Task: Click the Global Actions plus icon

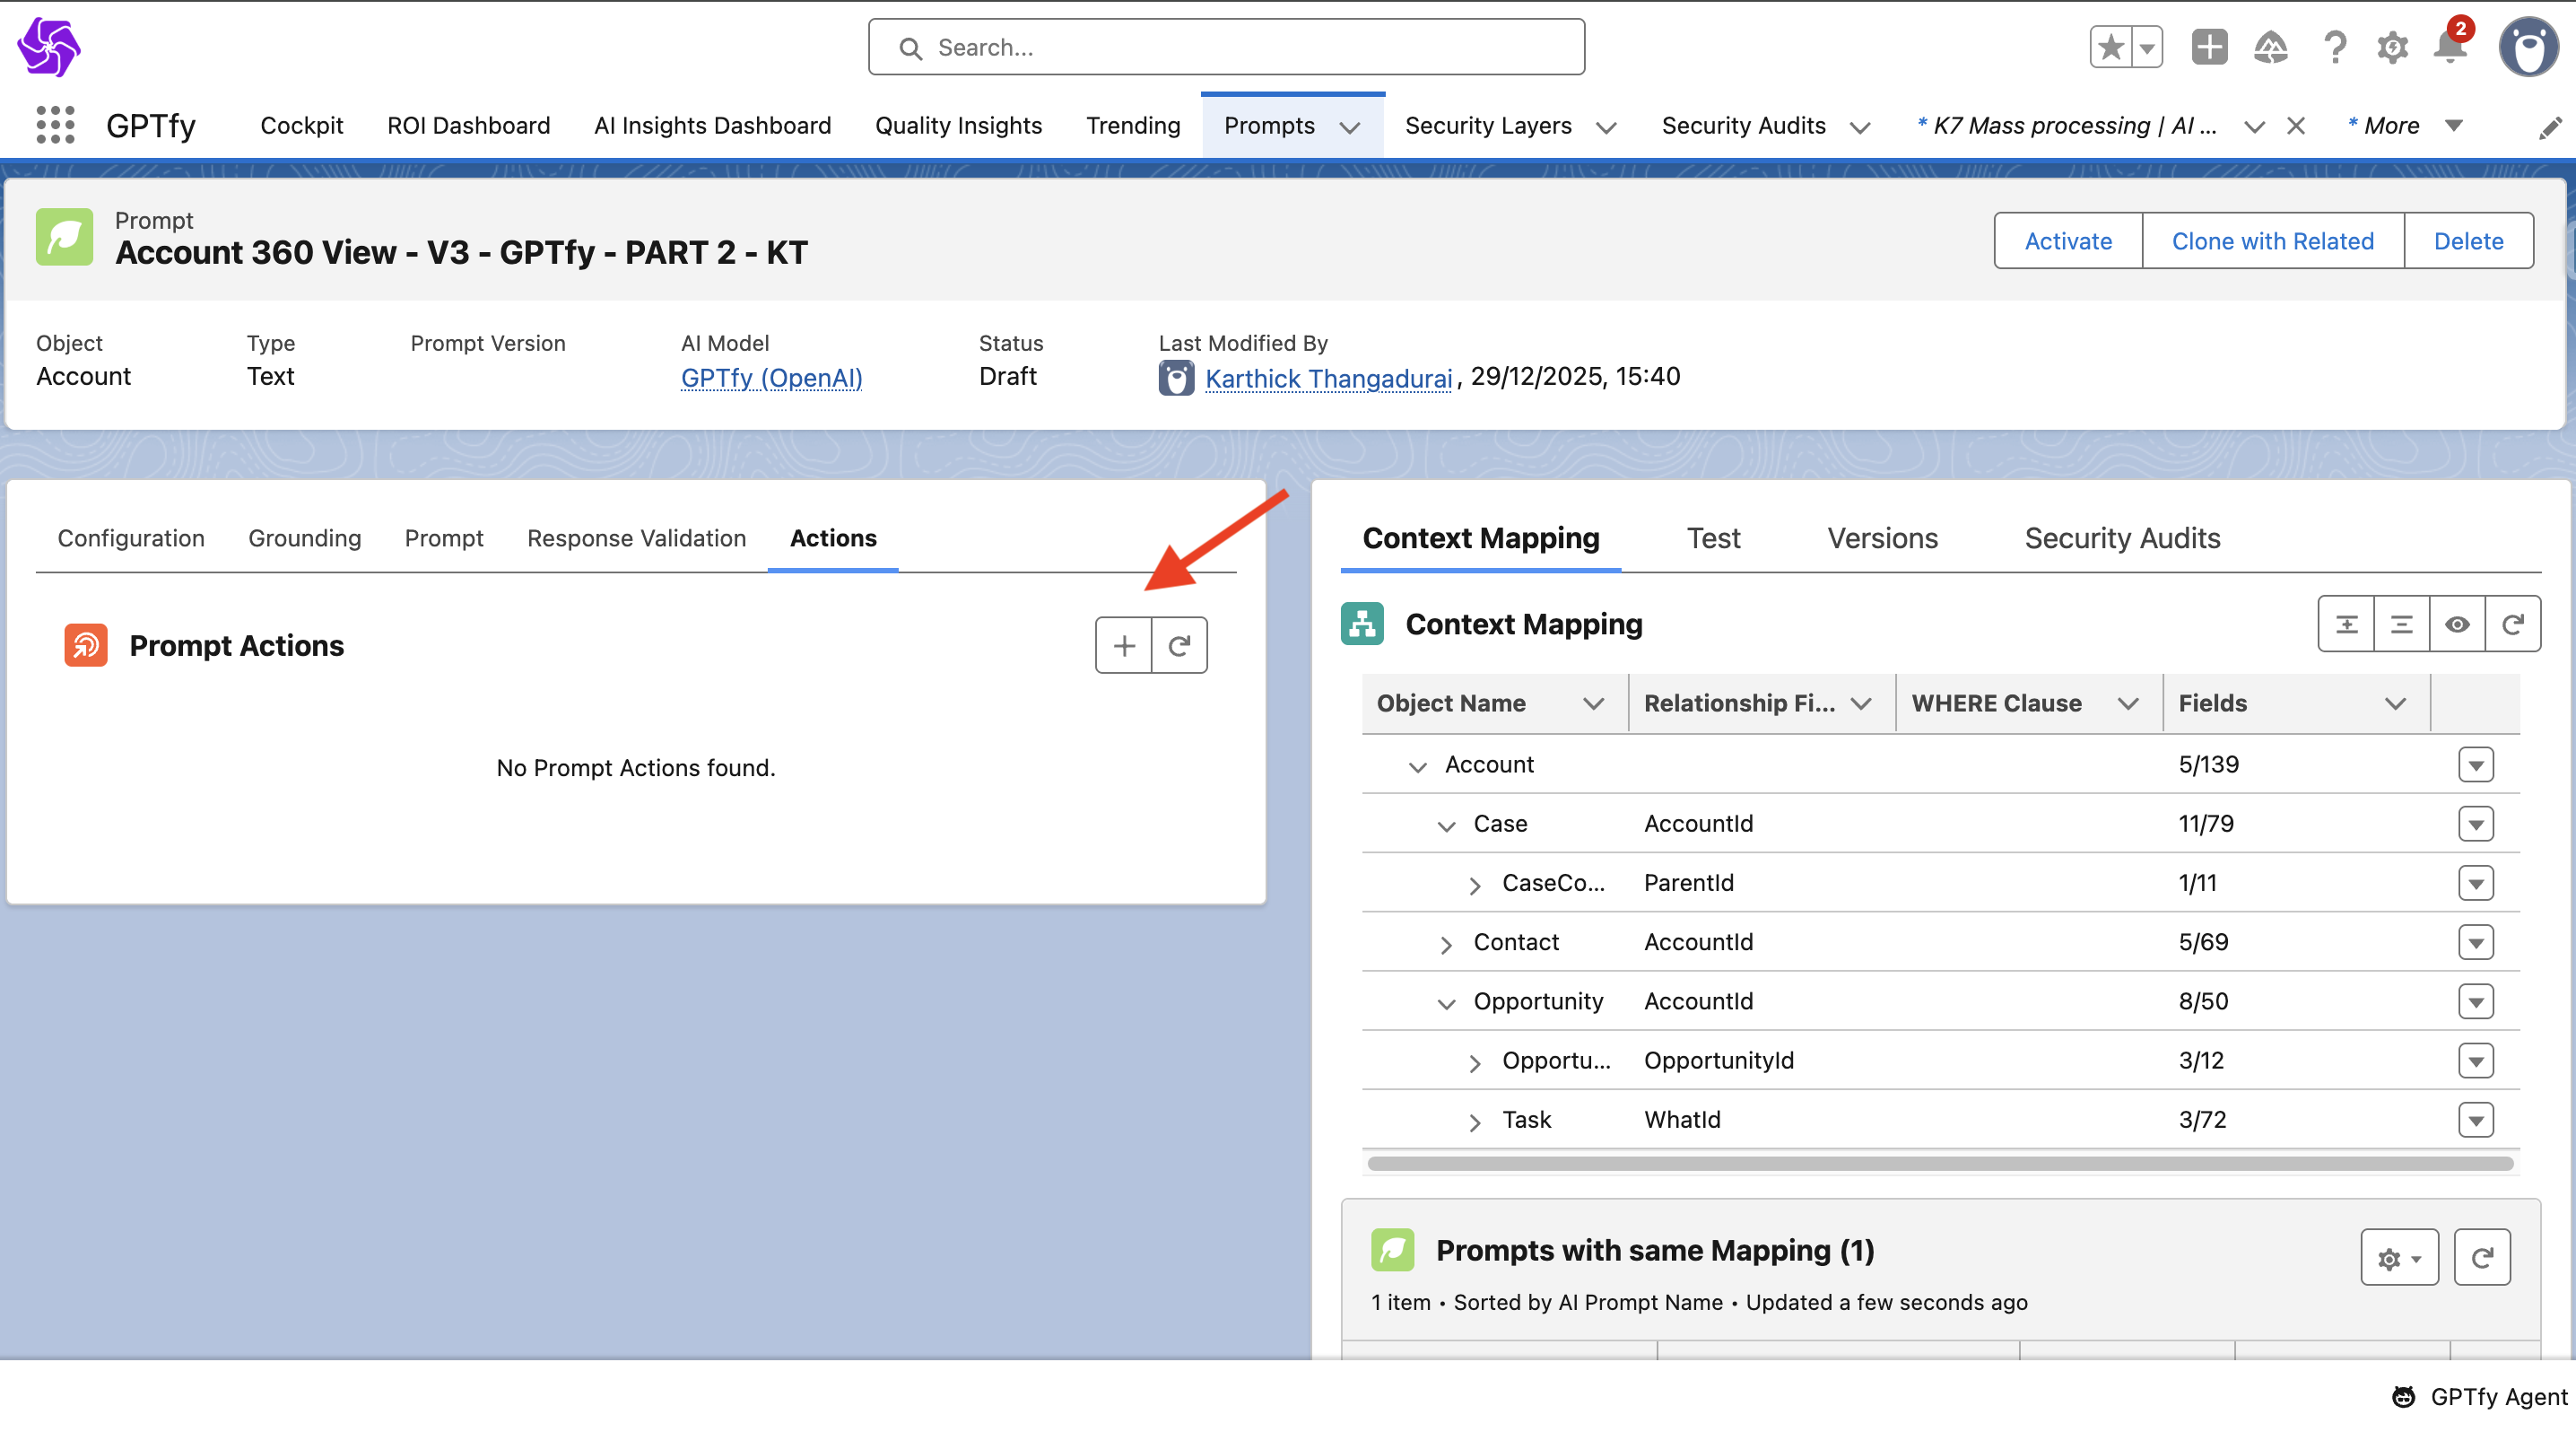Action: coord(2209,47)
